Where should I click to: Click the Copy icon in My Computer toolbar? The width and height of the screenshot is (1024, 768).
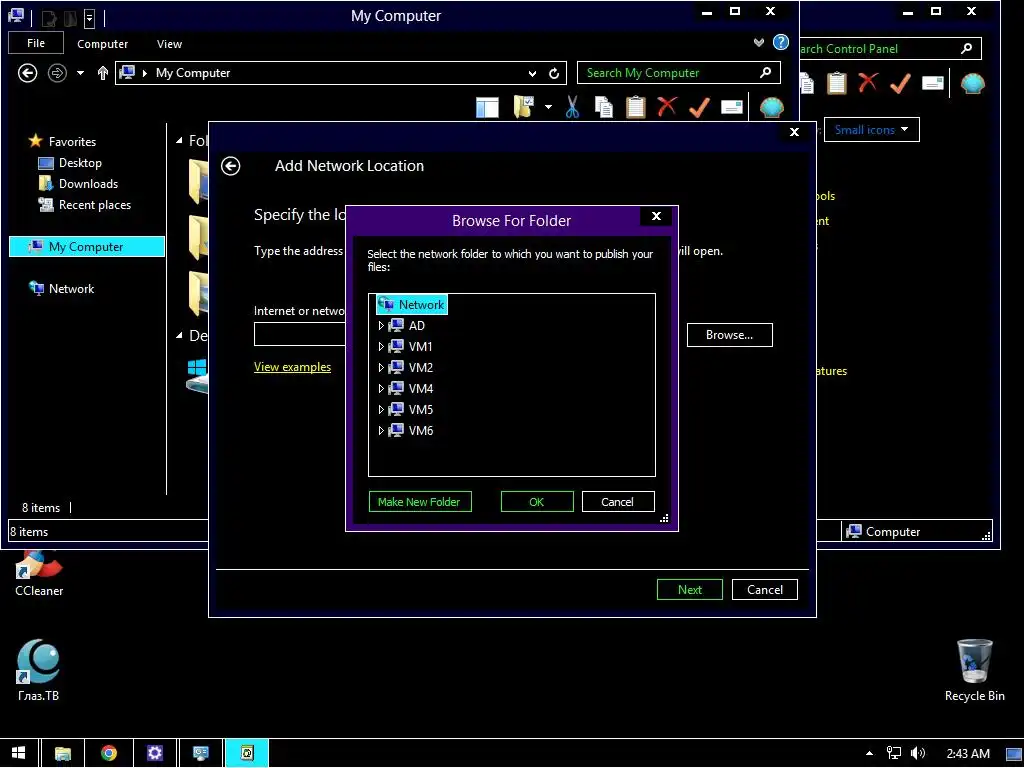click(604, 106)
